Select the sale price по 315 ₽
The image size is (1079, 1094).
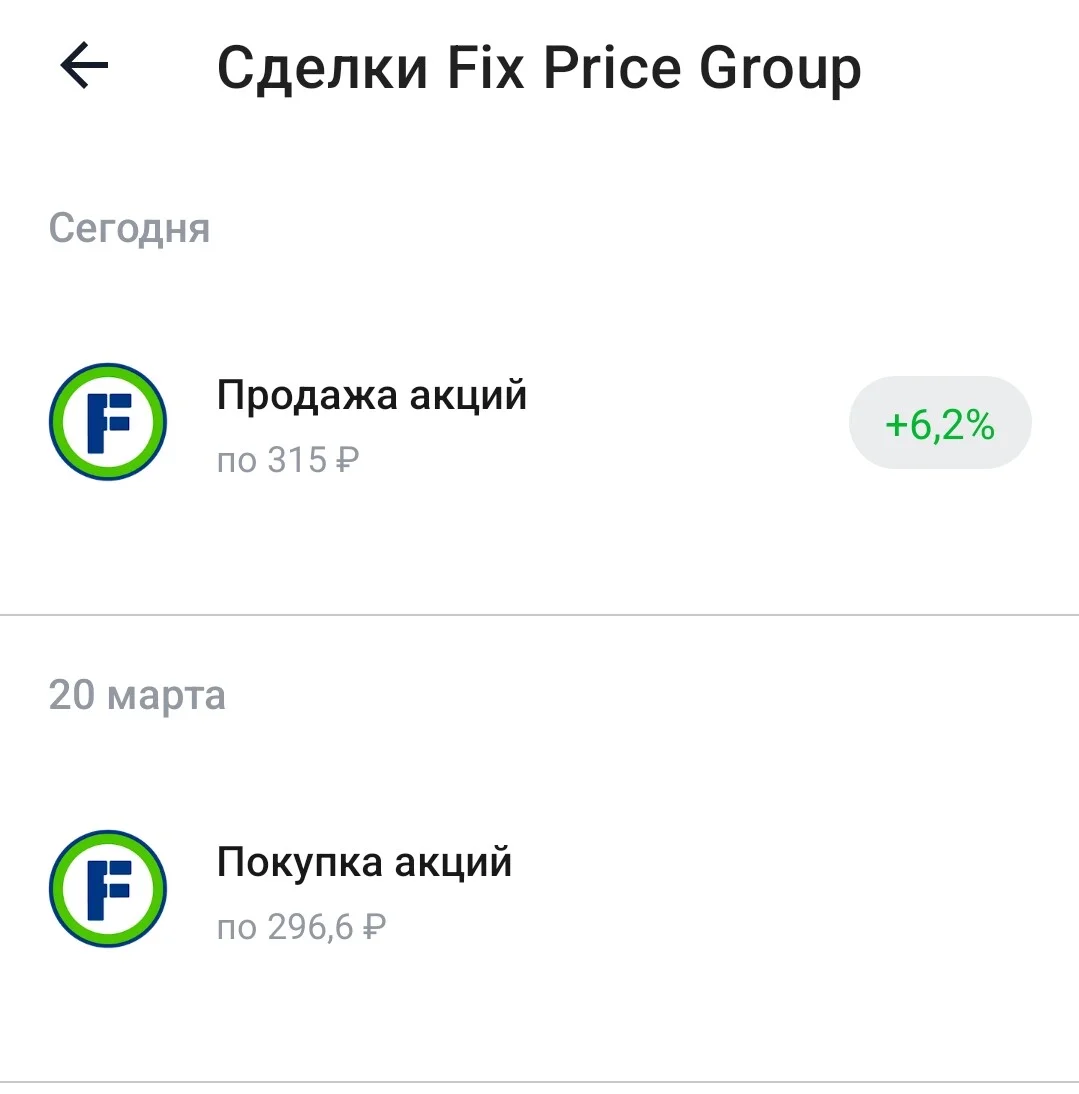[x=288, y=460]
